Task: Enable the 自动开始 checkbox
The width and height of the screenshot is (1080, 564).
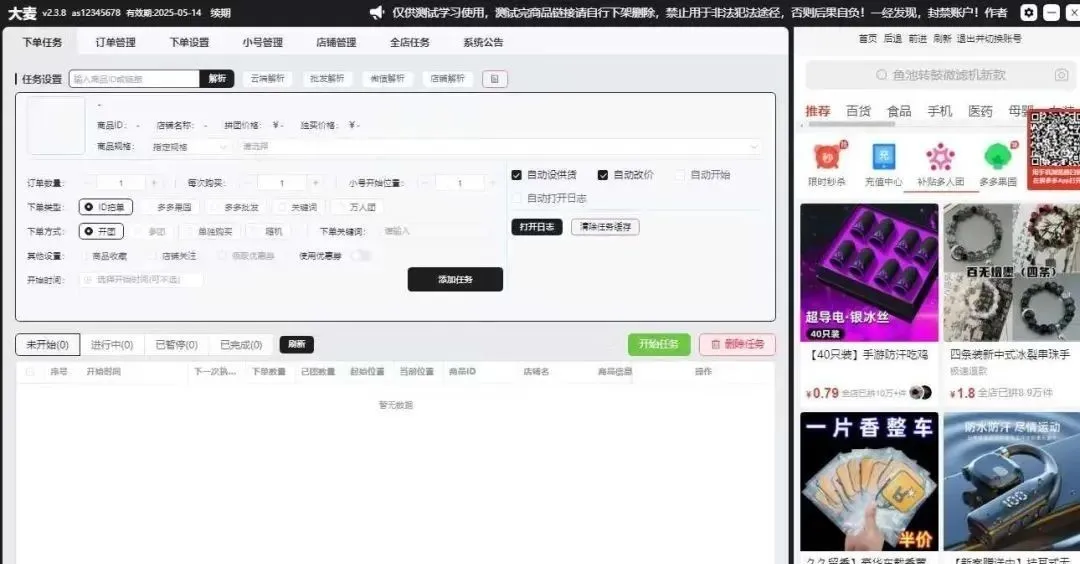Action: click(680, 175)
